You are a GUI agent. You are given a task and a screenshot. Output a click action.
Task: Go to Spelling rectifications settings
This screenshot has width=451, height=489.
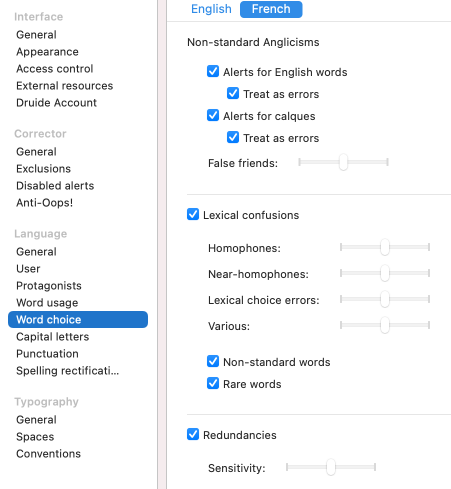click(67, 371)
